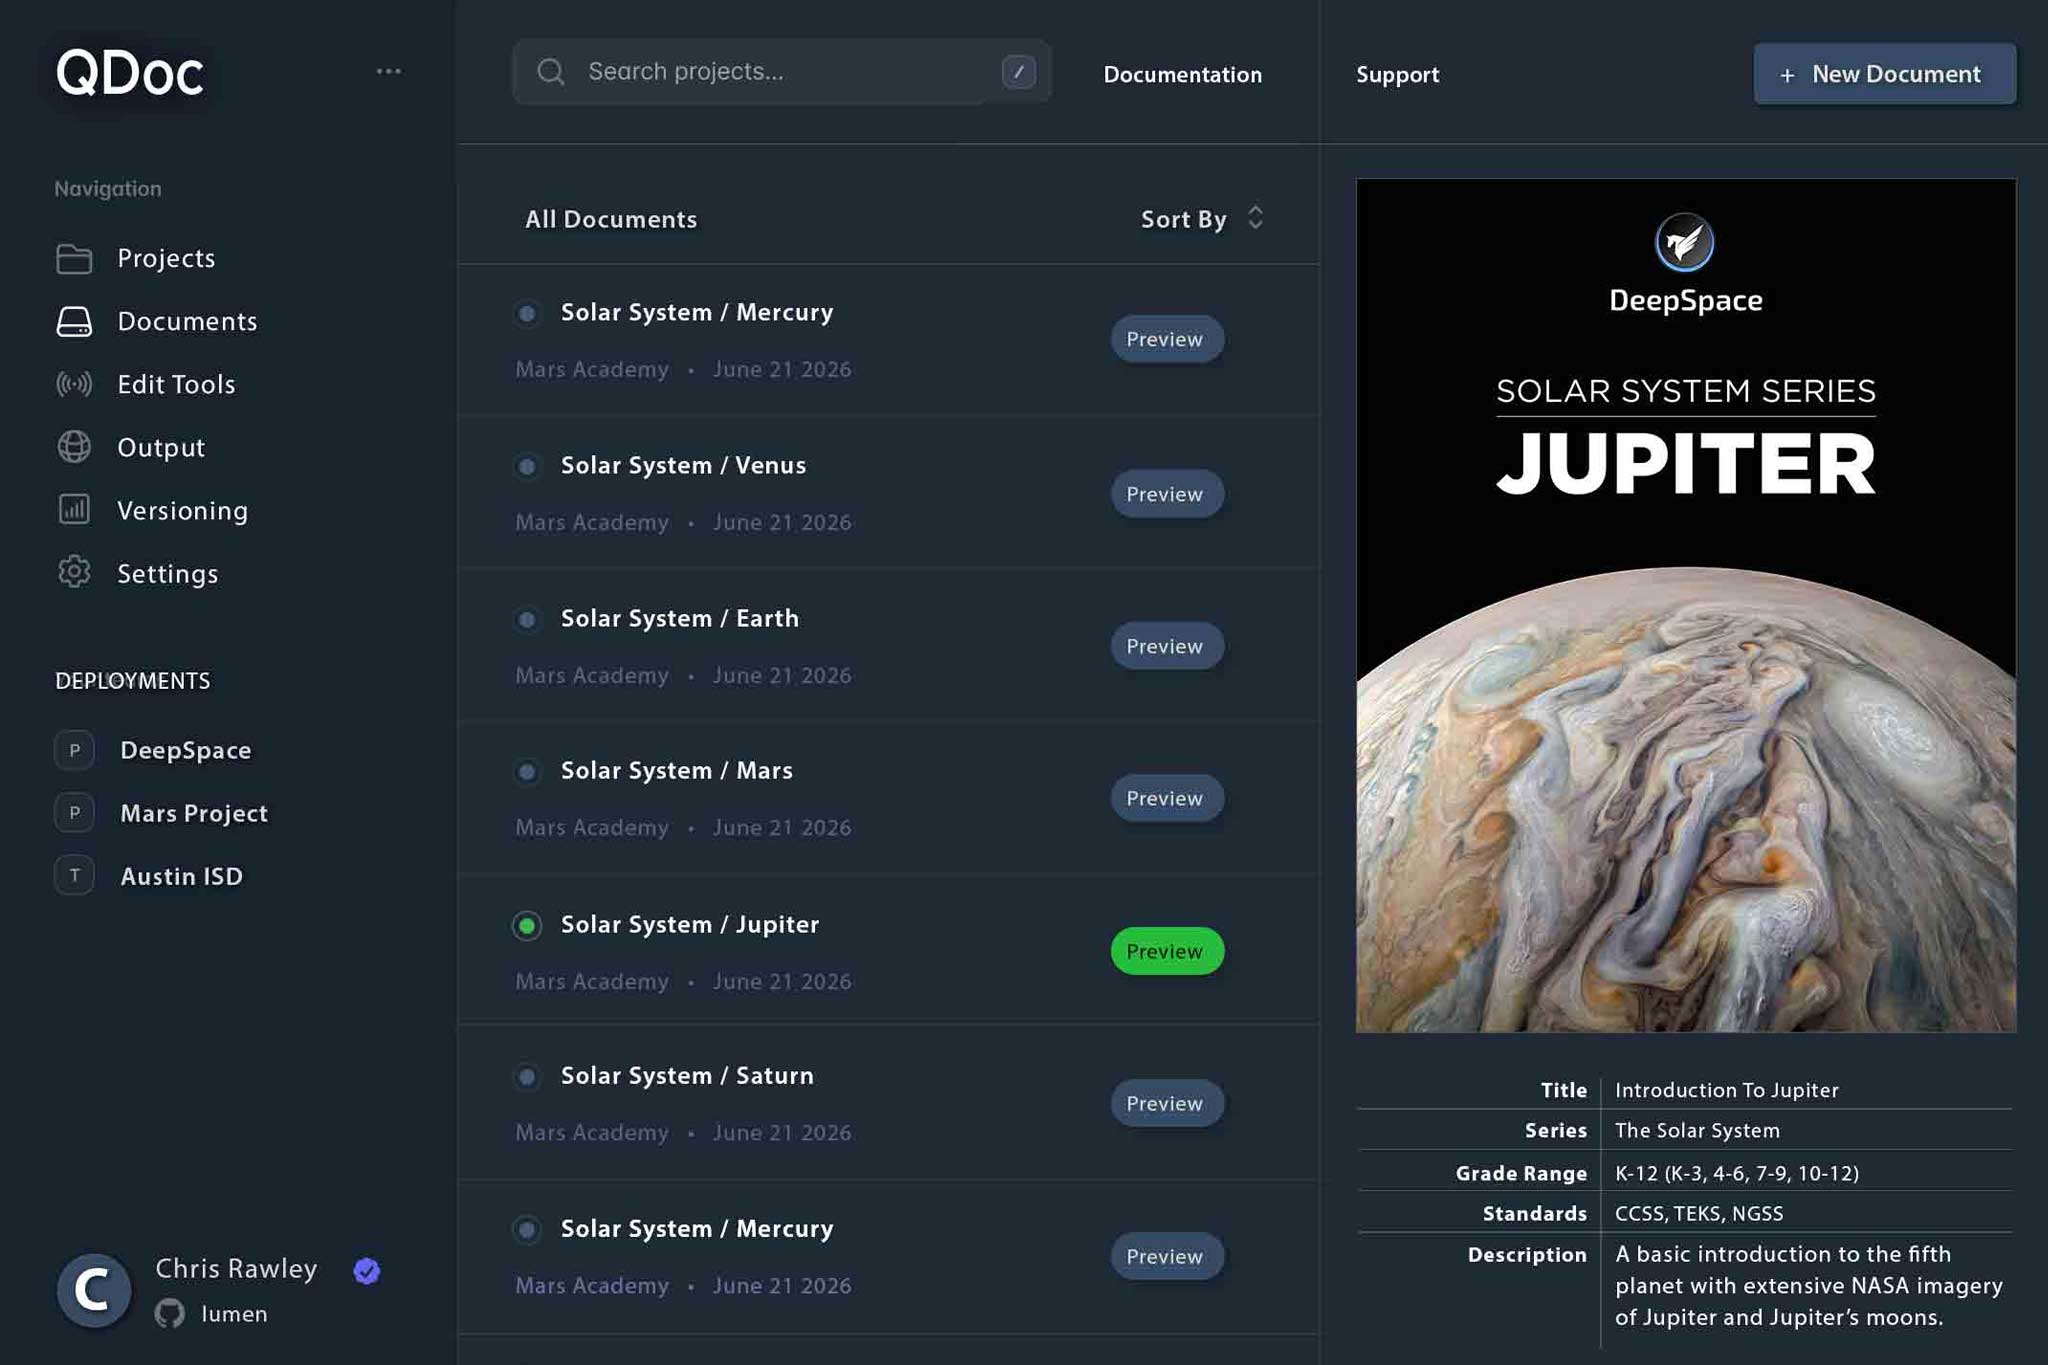Select the last Solar System / Mercury radio

[527, 1230]
